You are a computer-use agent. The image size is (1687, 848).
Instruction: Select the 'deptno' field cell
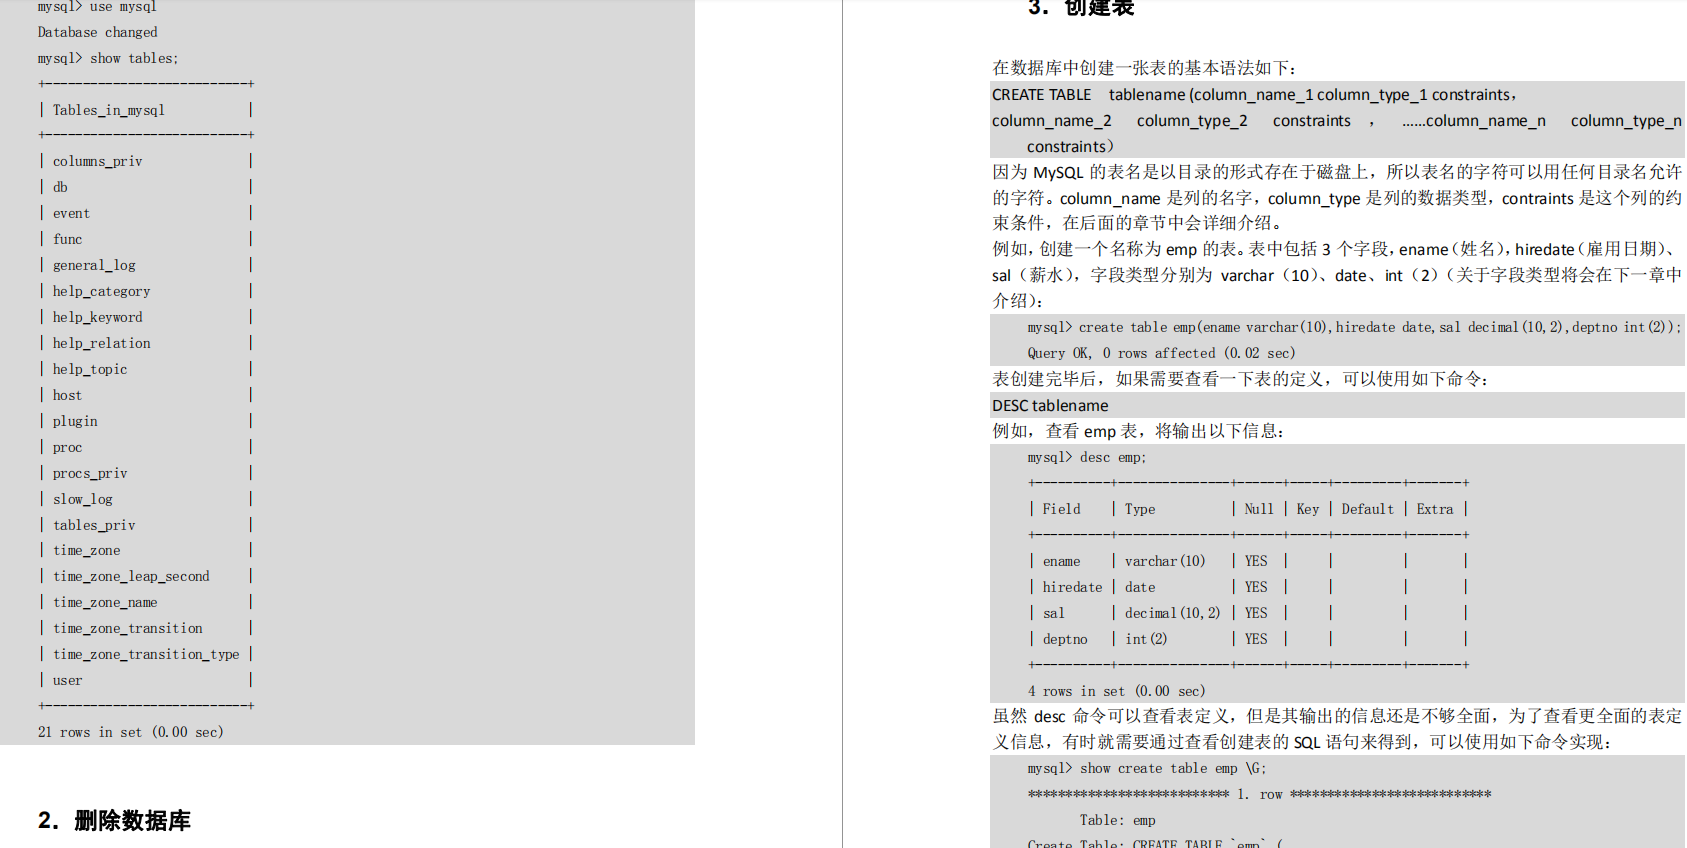coord(1065,639)
